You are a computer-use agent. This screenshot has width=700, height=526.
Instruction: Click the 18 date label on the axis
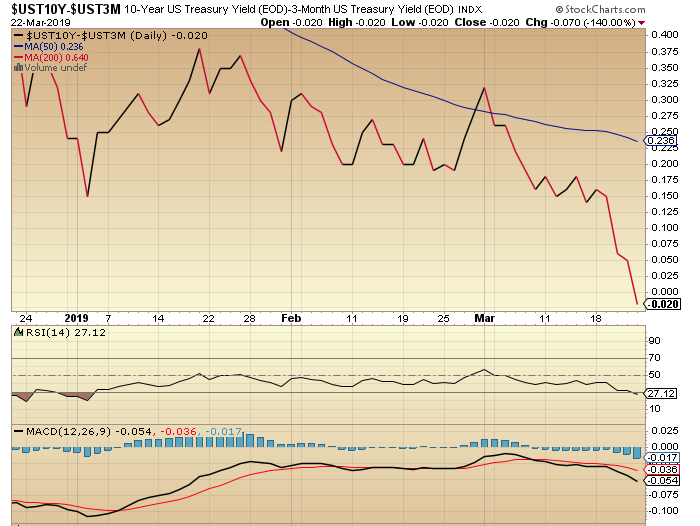click(596, 319)
